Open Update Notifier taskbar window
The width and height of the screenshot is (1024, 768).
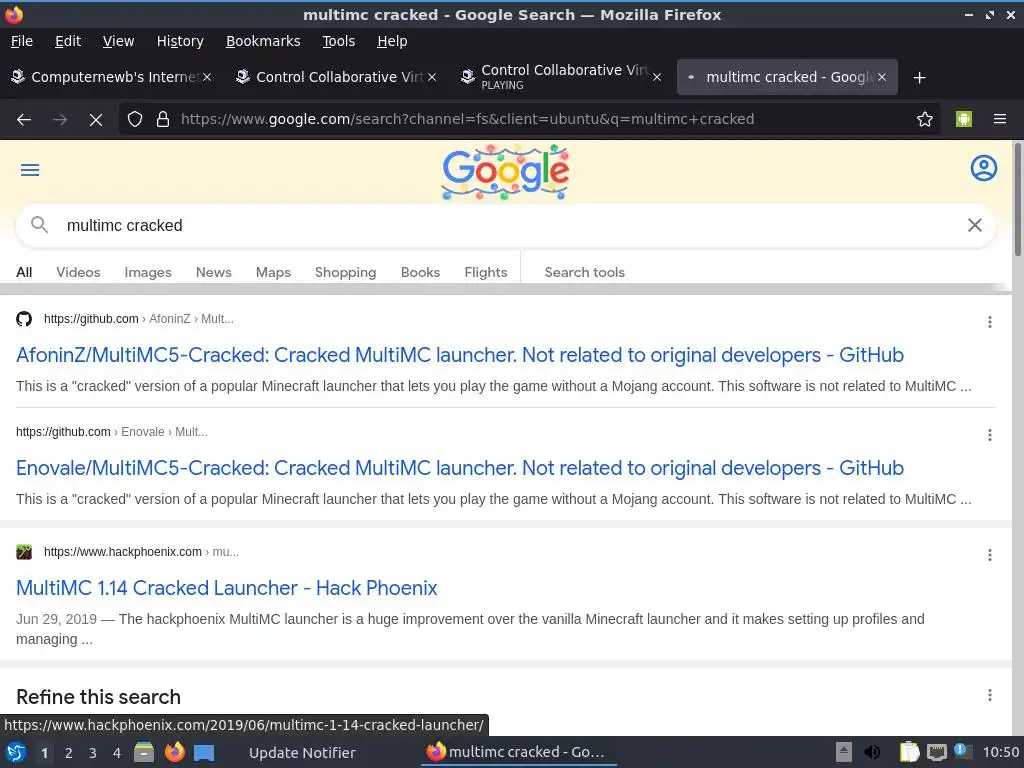click(302, 753)
